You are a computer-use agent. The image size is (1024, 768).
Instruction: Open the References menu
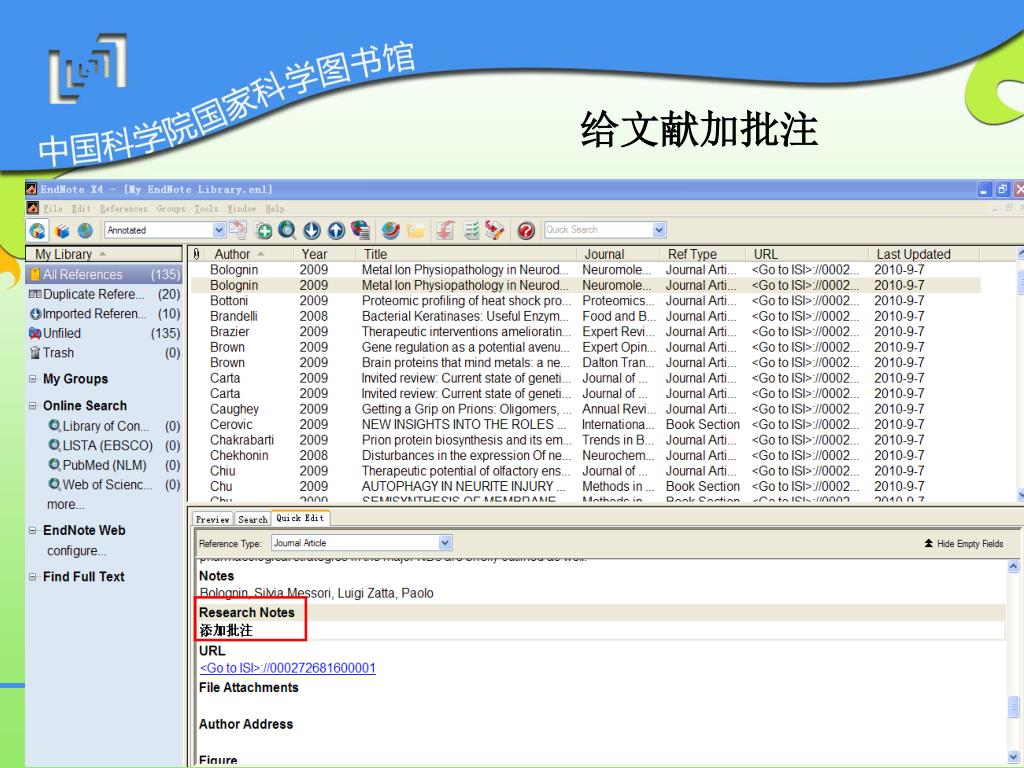tap(123, 208)
